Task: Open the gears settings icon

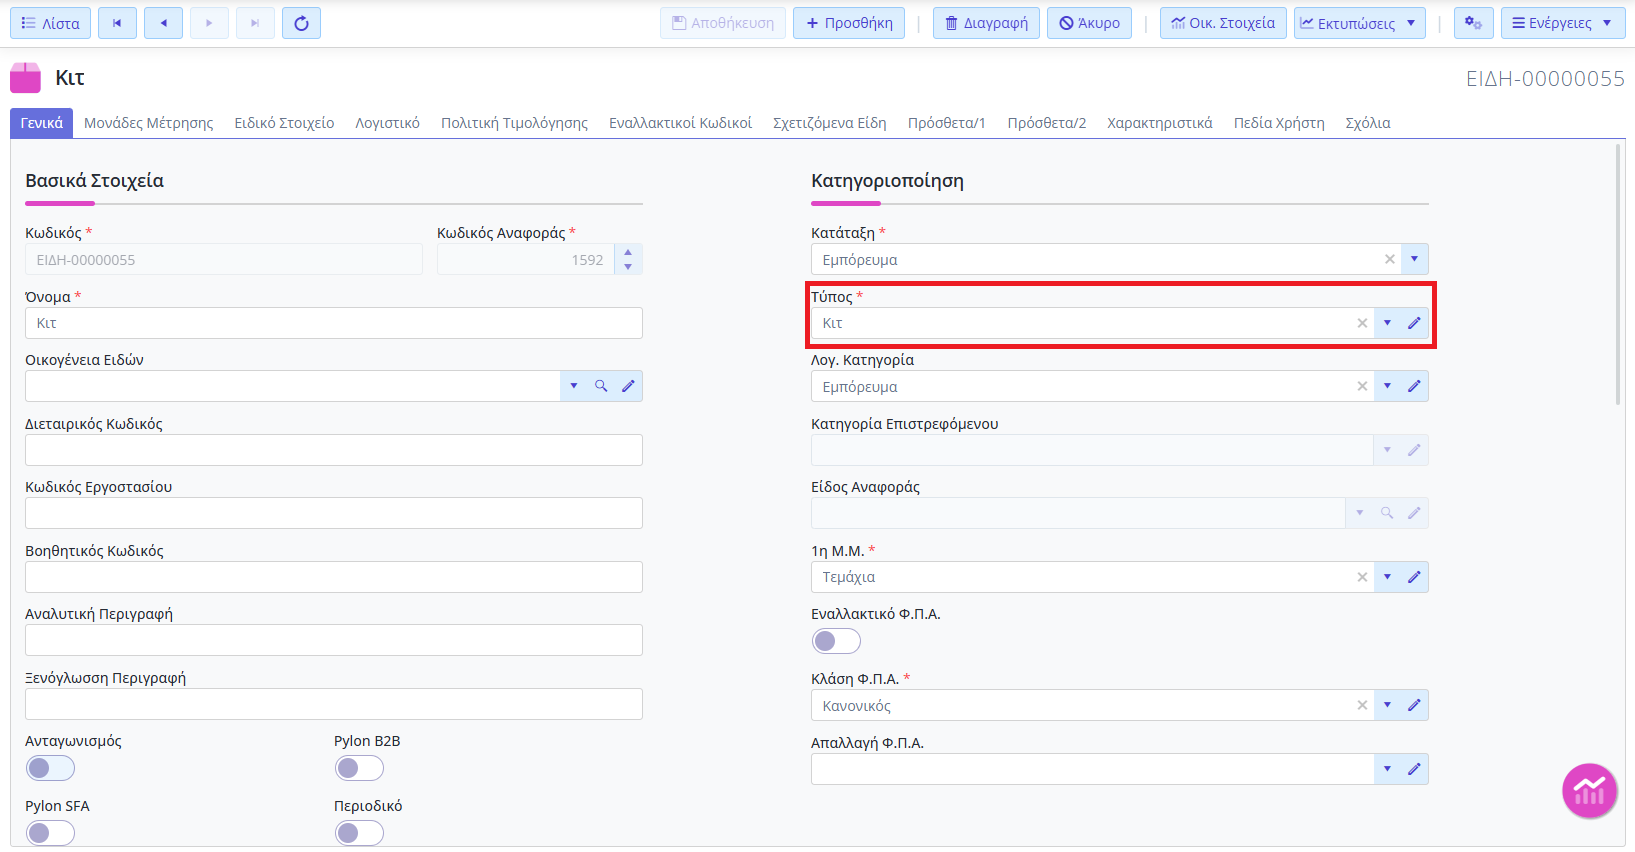Action: 1473,23
